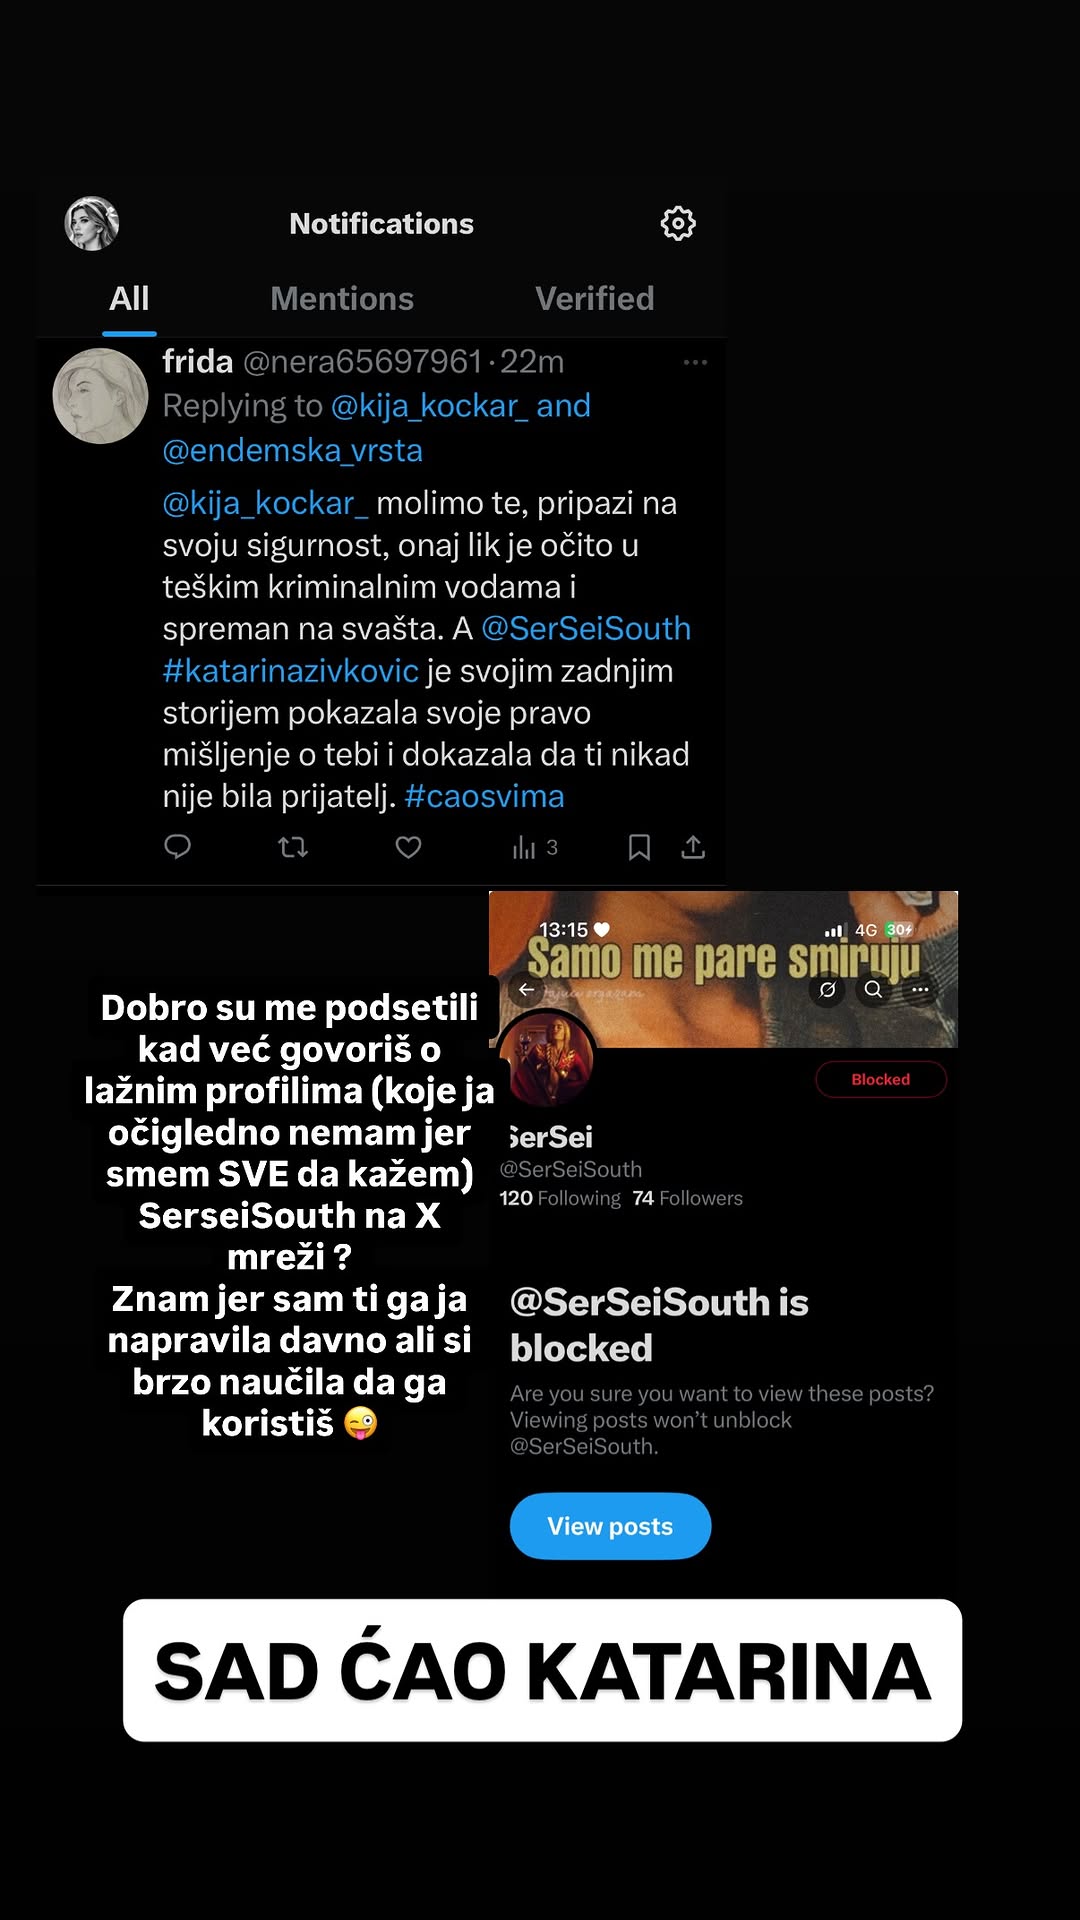Open the @endemska_vrsta mention link
The image size is (1080, 1920).
pos(292,450)
